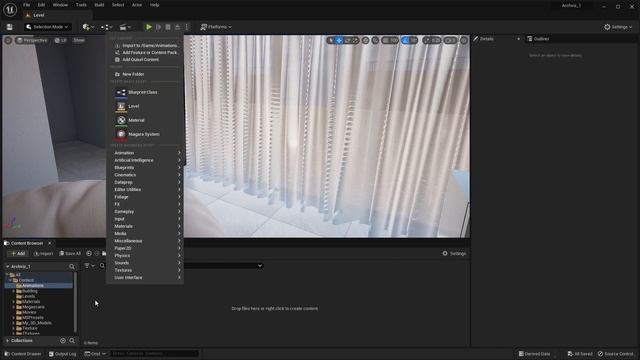Activate the Scale objects tool in the viewport

[x=355, y=40]
